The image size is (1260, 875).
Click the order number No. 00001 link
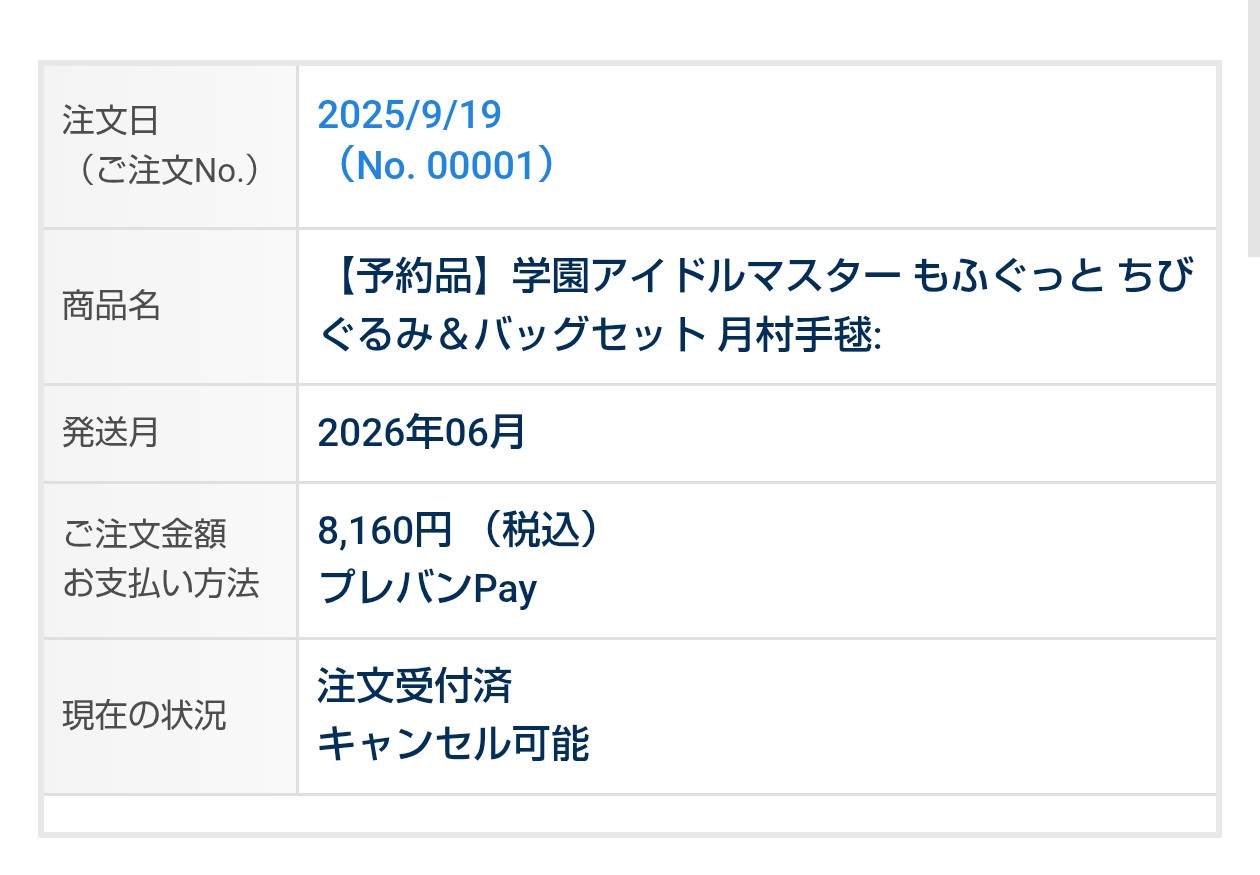[x=436, y=167]
